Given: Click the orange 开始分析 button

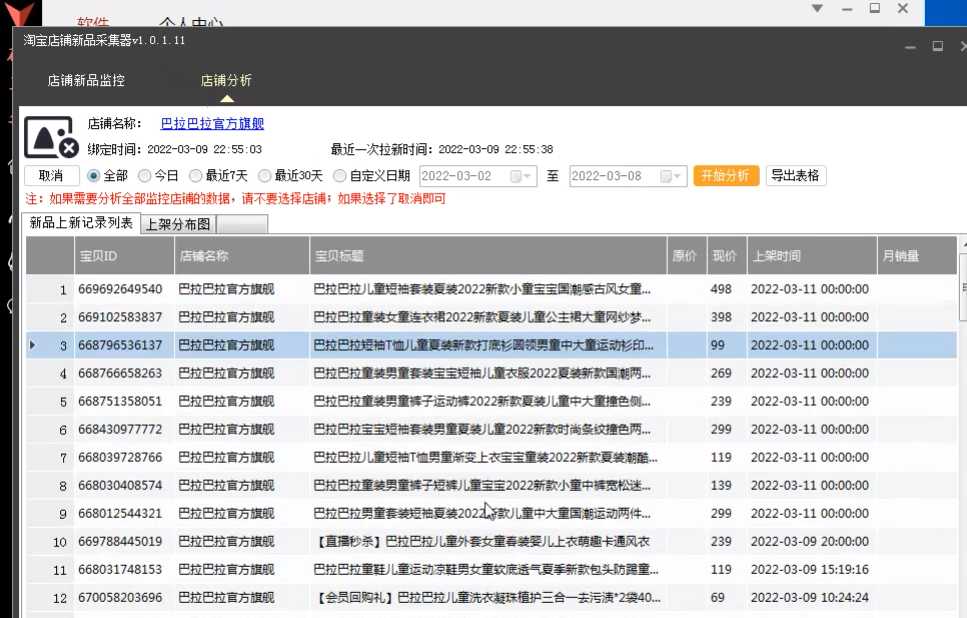Looking at the screenshot, I should [726, 176].
